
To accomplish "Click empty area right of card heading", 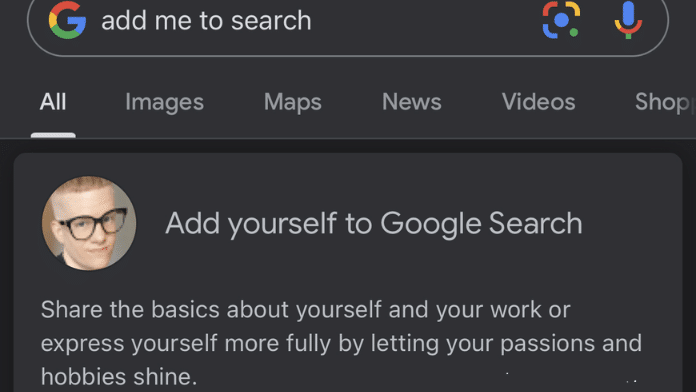I will (x=630, y=223).
